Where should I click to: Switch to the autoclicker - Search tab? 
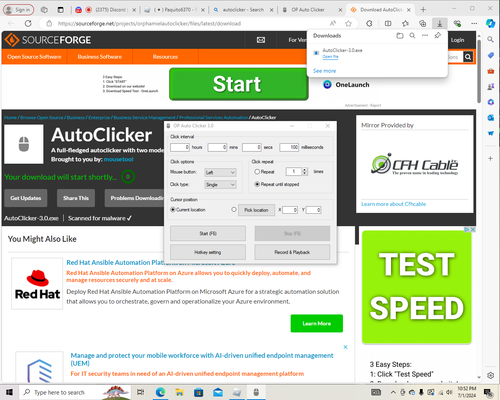click(x=243, y=10)
